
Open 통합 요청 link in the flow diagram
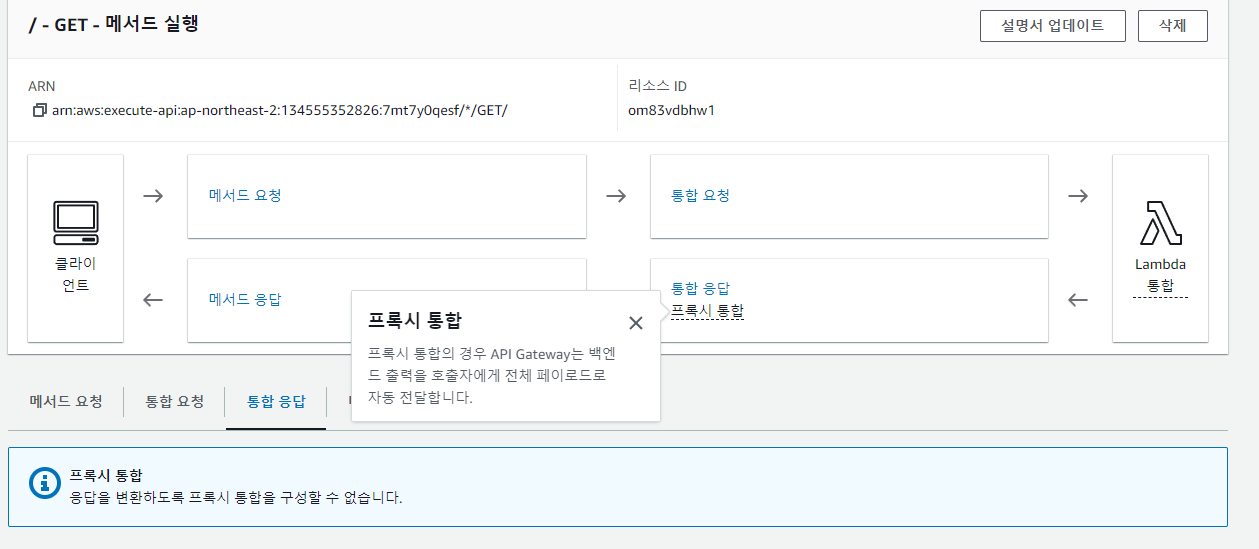click(x=700, y=195)
